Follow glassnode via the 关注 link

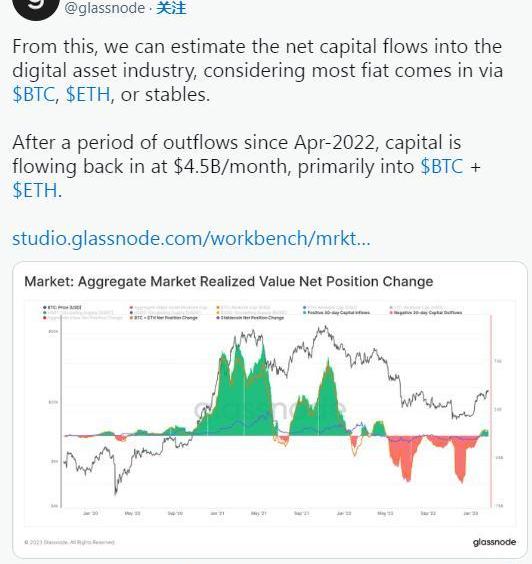pyautogui.click(x=171, y=8)
